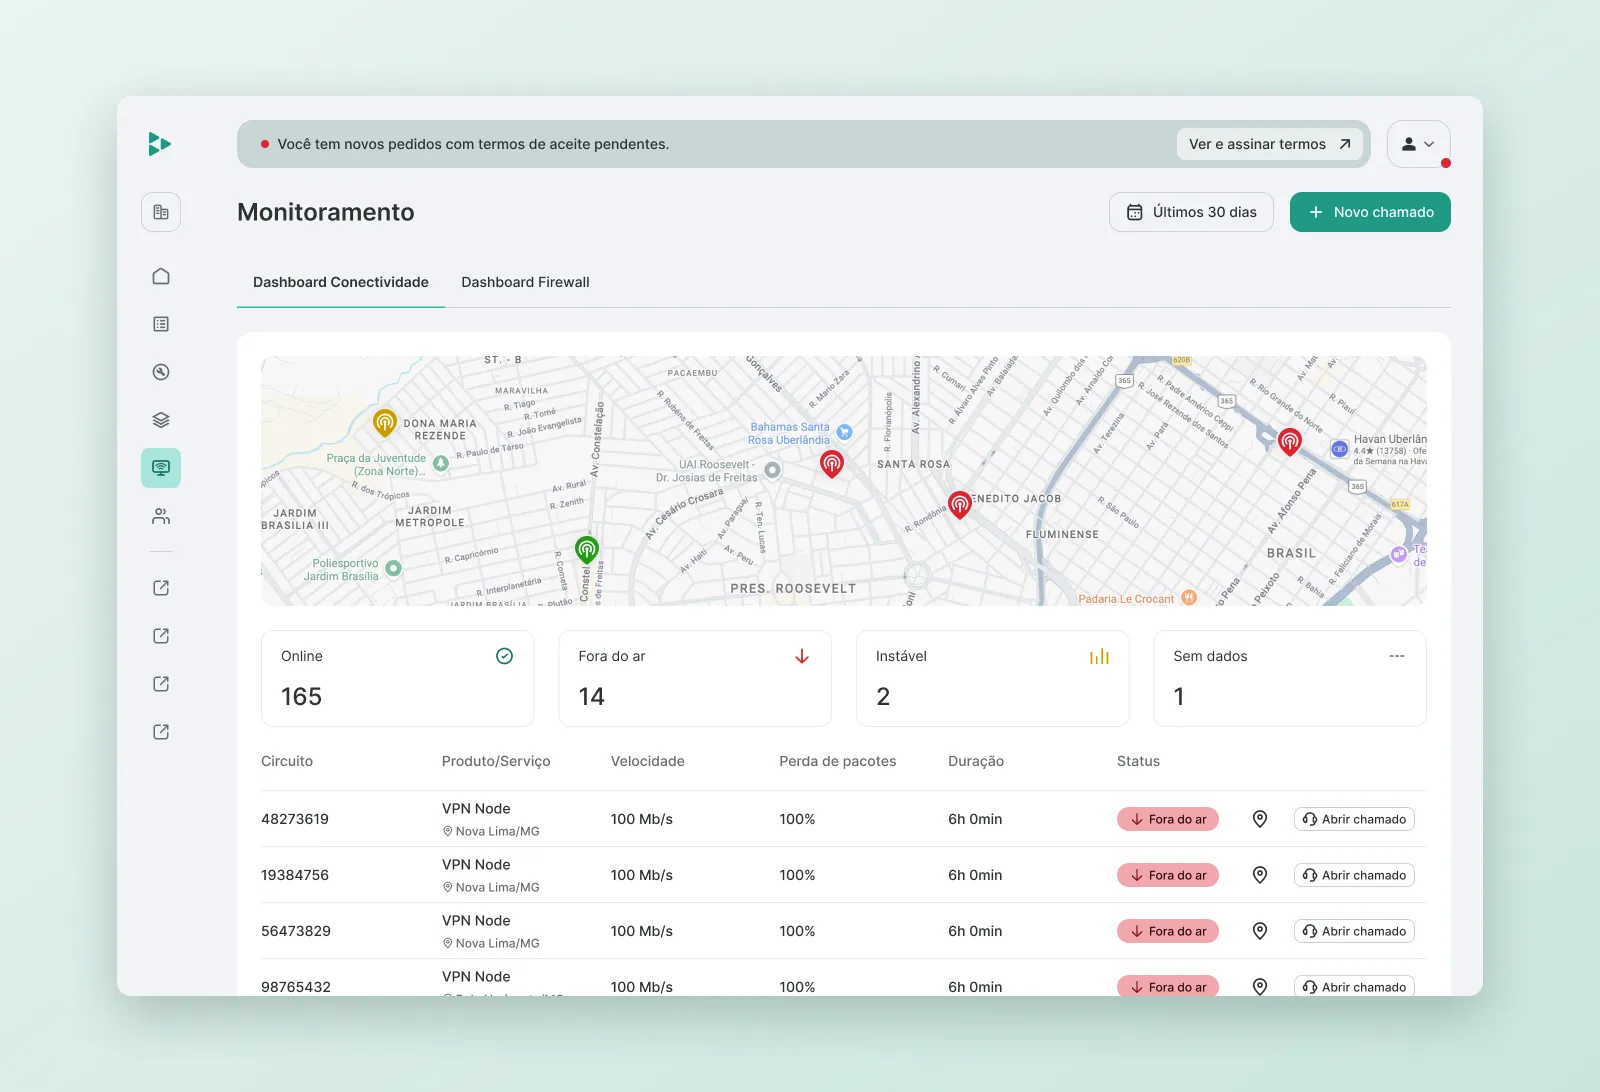Click the Status column header
The image size is (1600, 1092).
click(x=1138, y=761)
